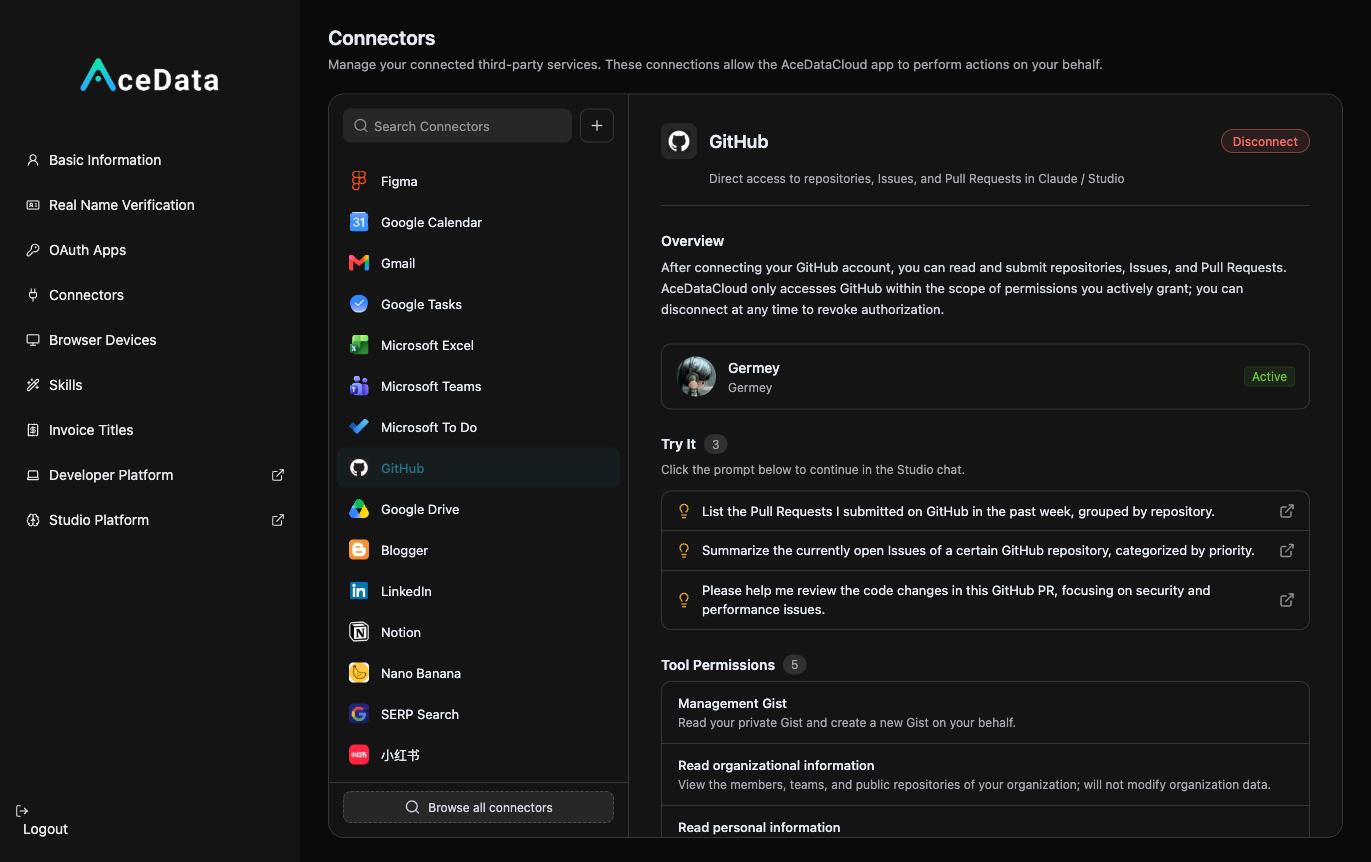Click Read organizational information permission row

pos(985,775)
